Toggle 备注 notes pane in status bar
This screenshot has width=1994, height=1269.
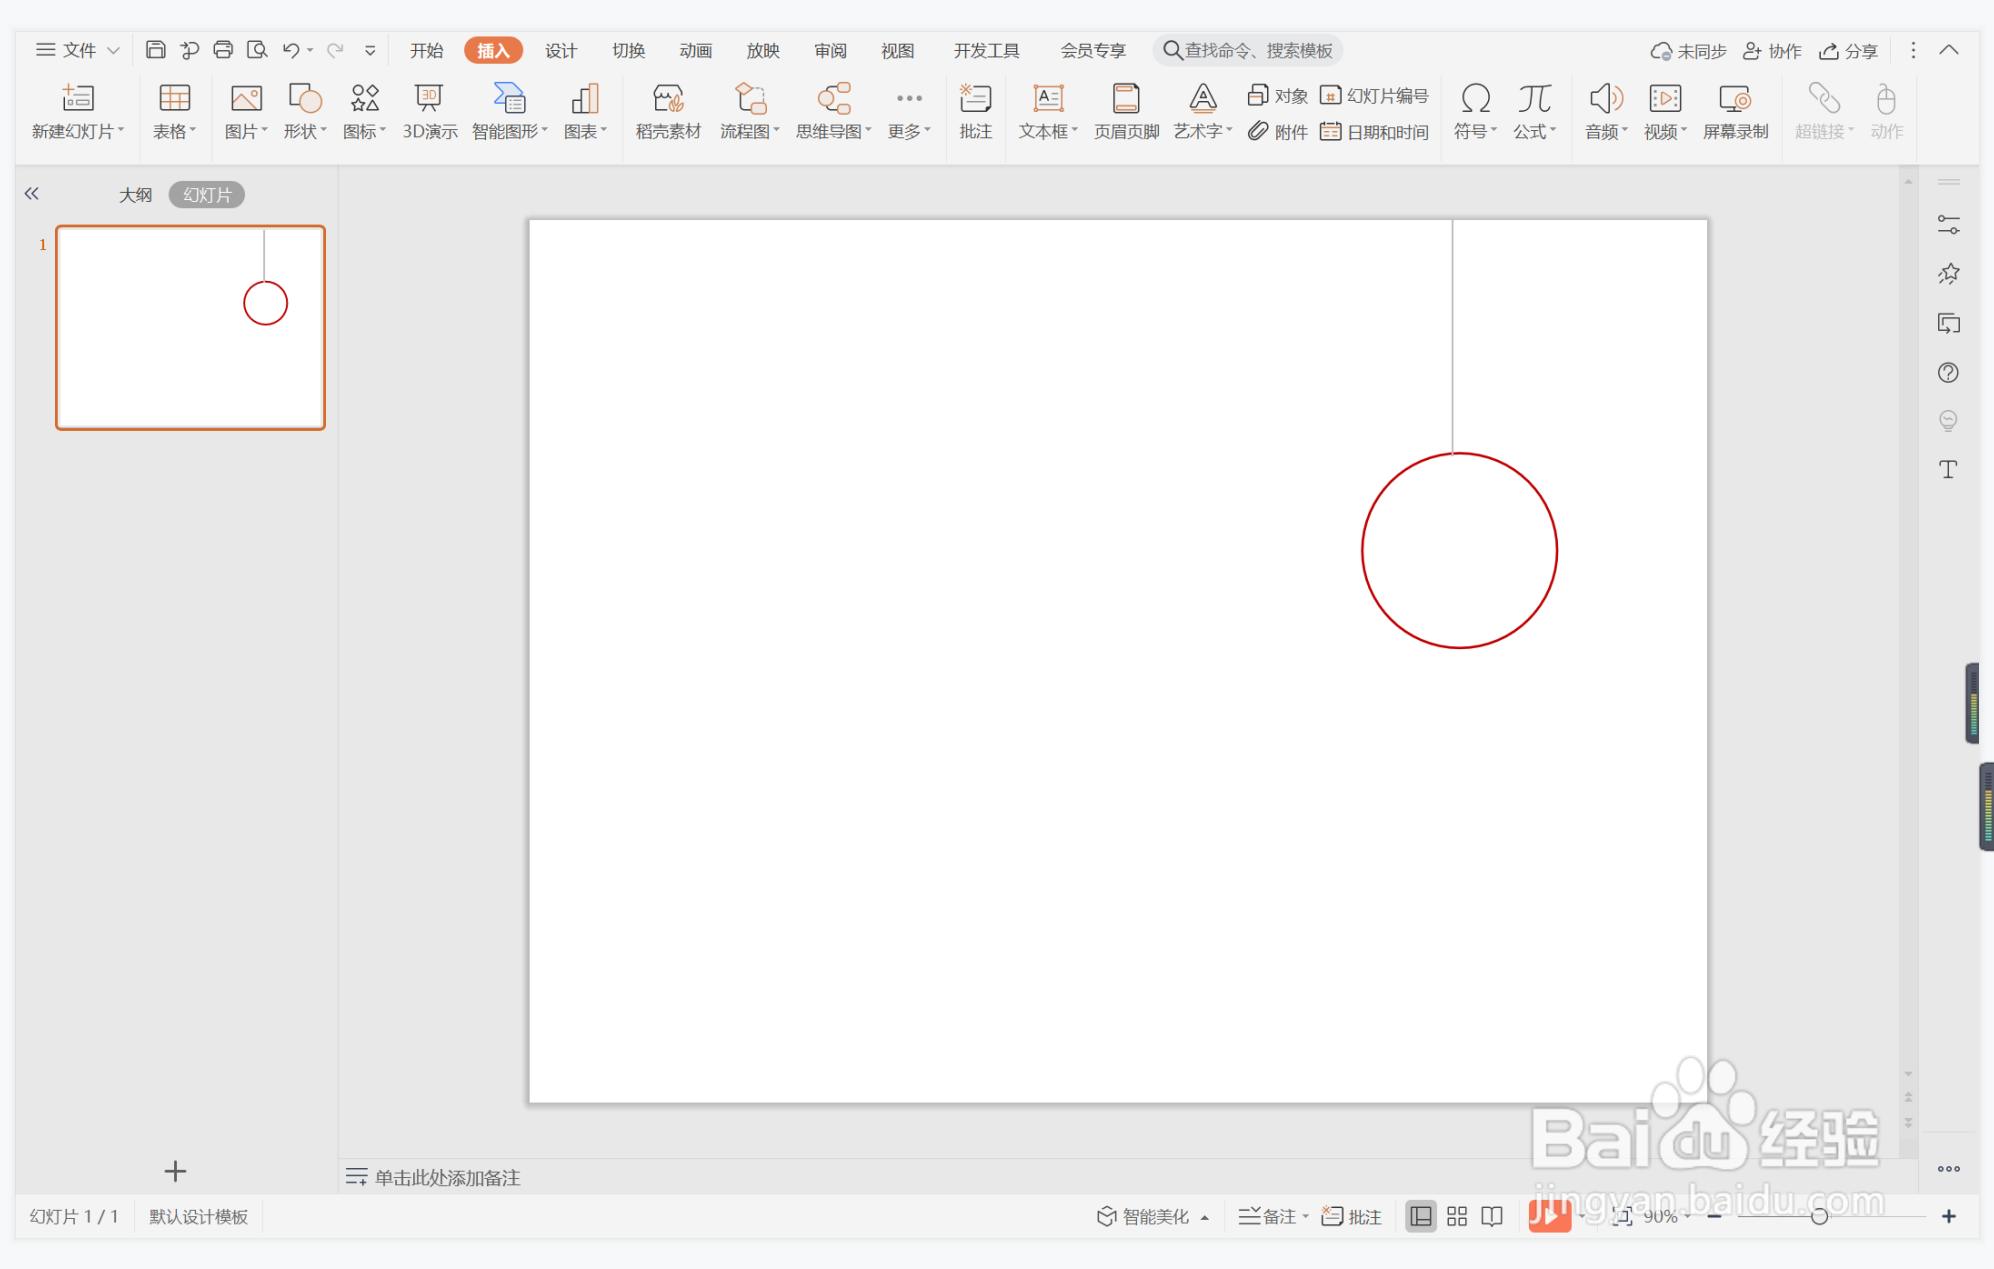coord(1270,1216)
